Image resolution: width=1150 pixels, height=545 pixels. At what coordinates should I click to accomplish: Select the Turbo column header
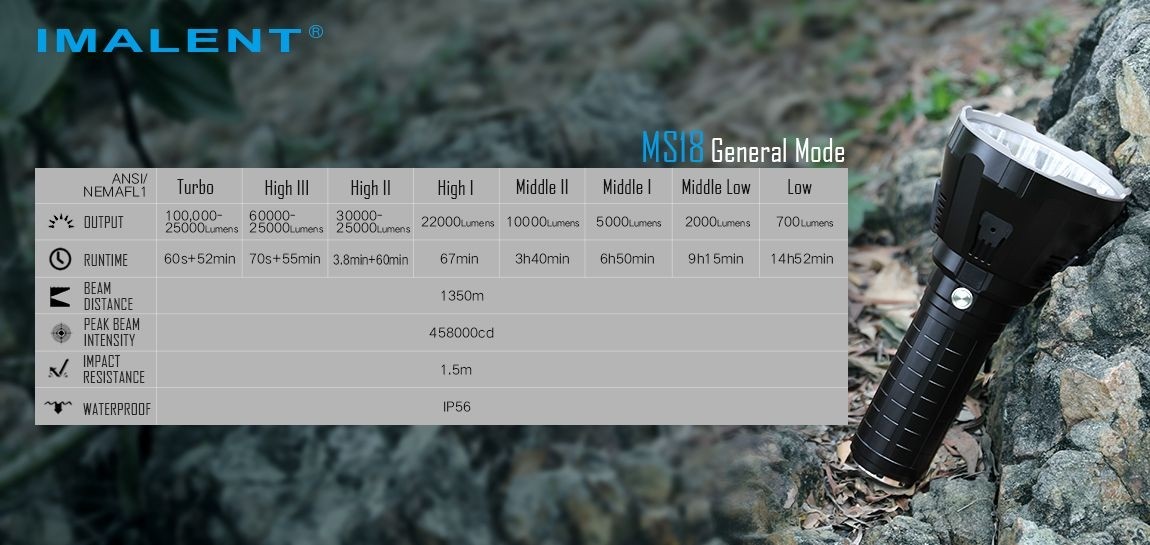tap(195, 187)
